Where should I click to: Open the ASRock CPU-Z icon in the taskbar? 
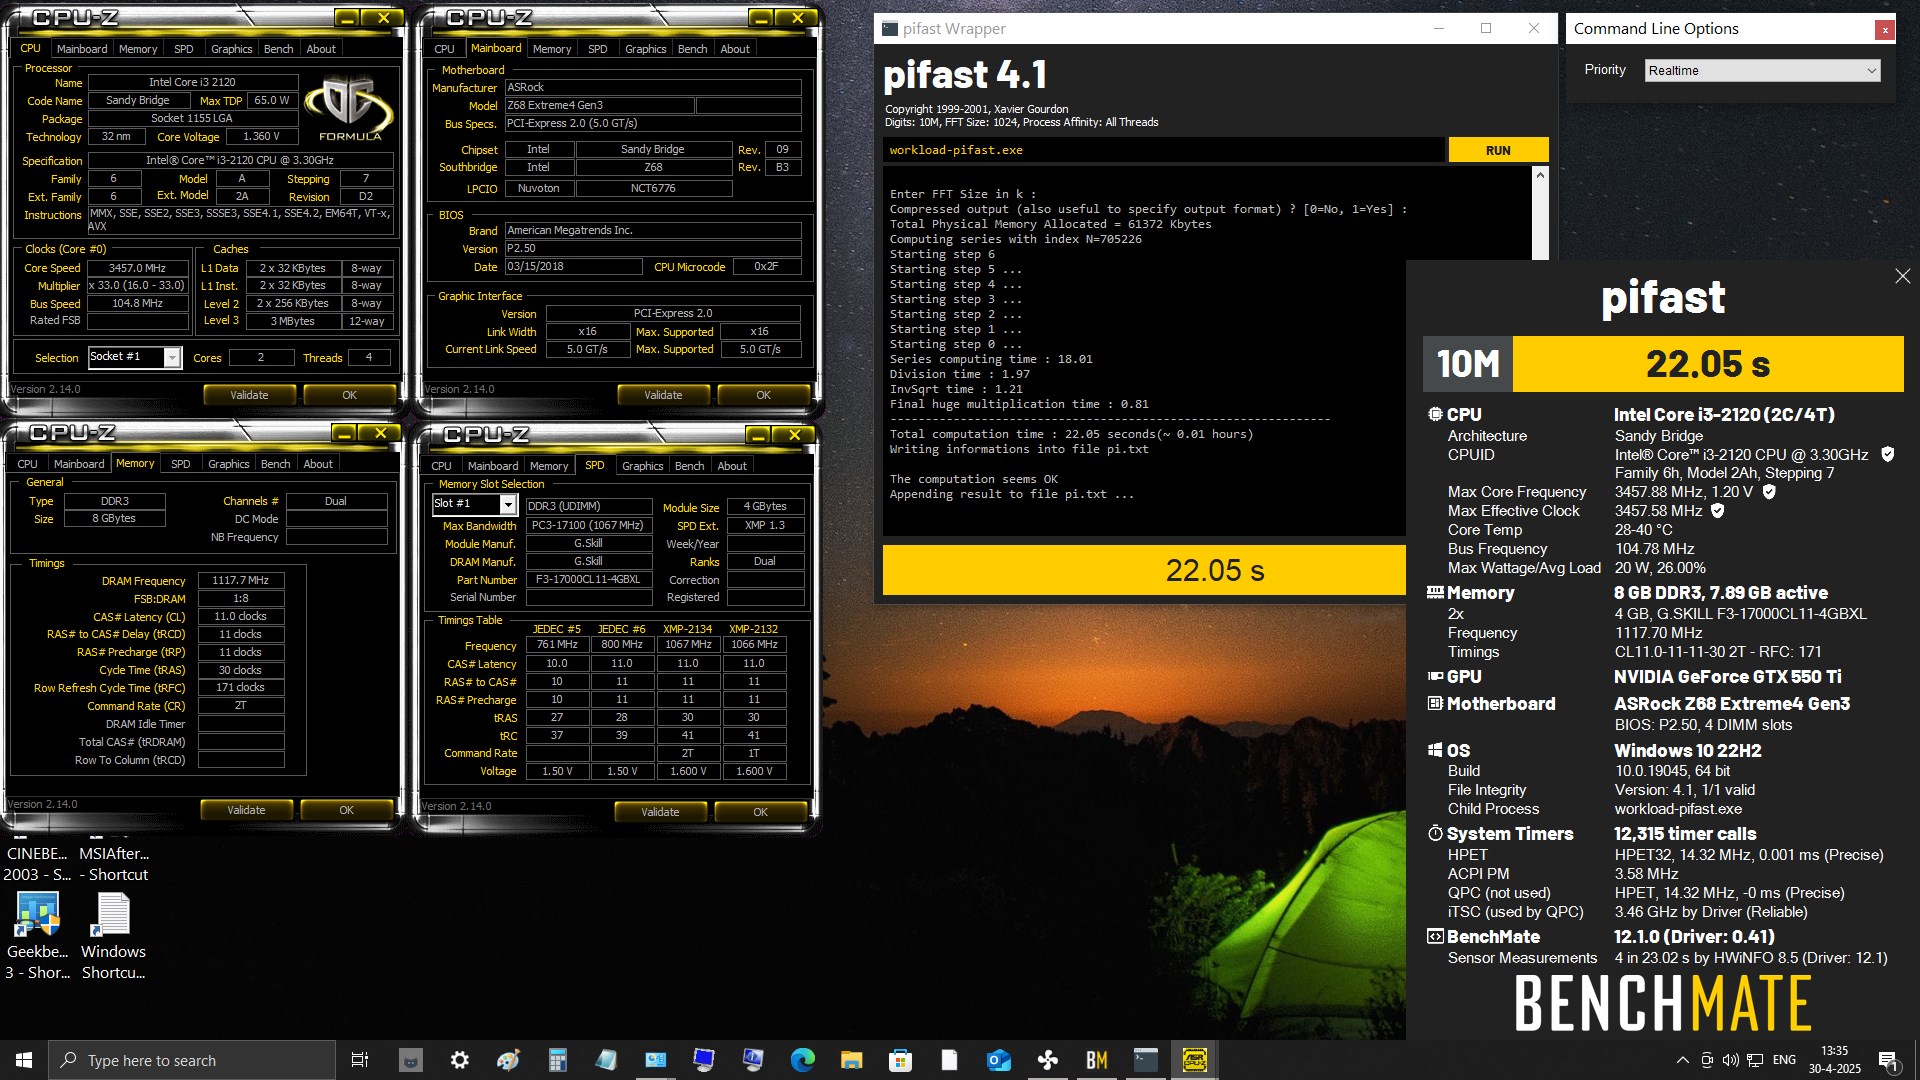point(1194,1060)
